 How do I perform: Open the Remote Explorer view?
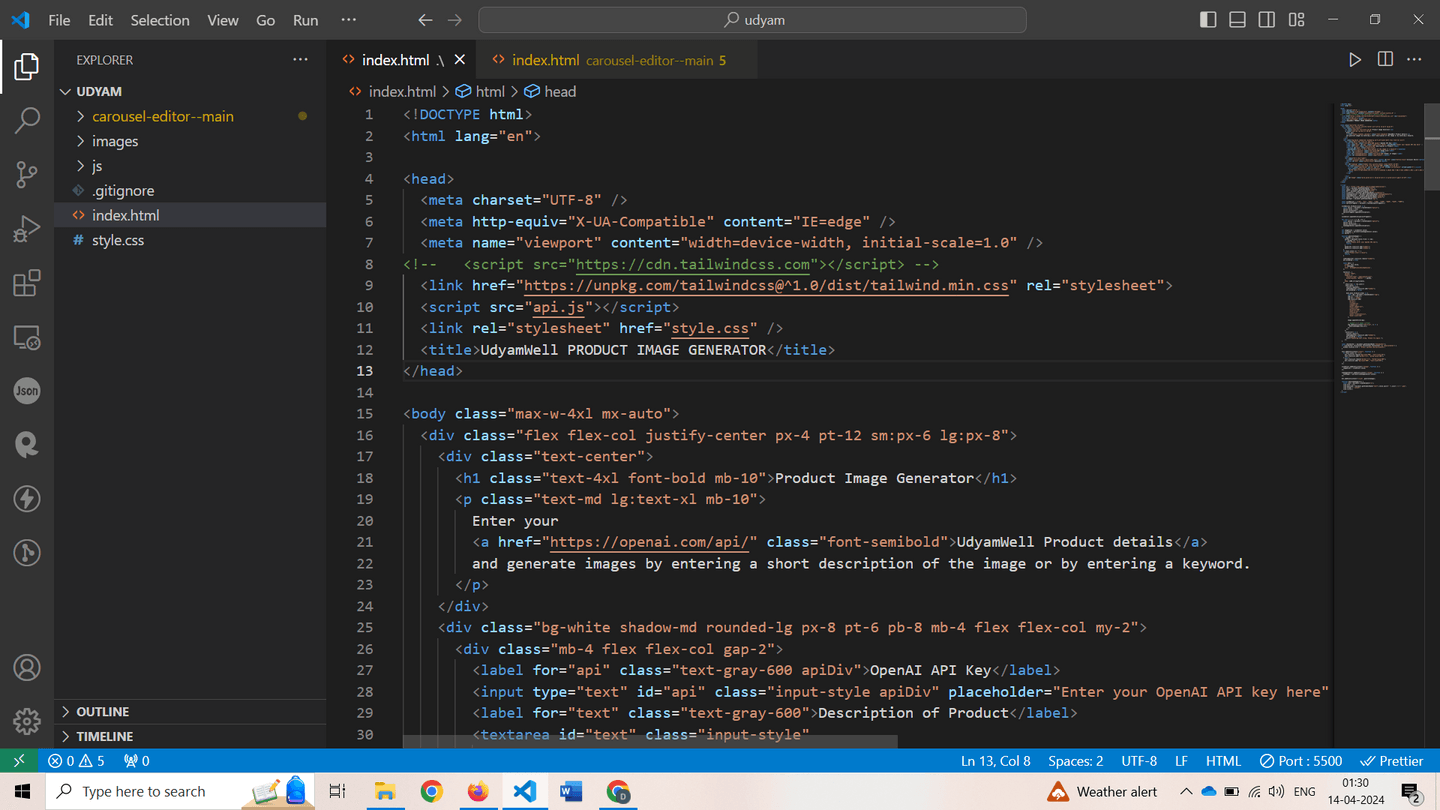click(27, 337)
